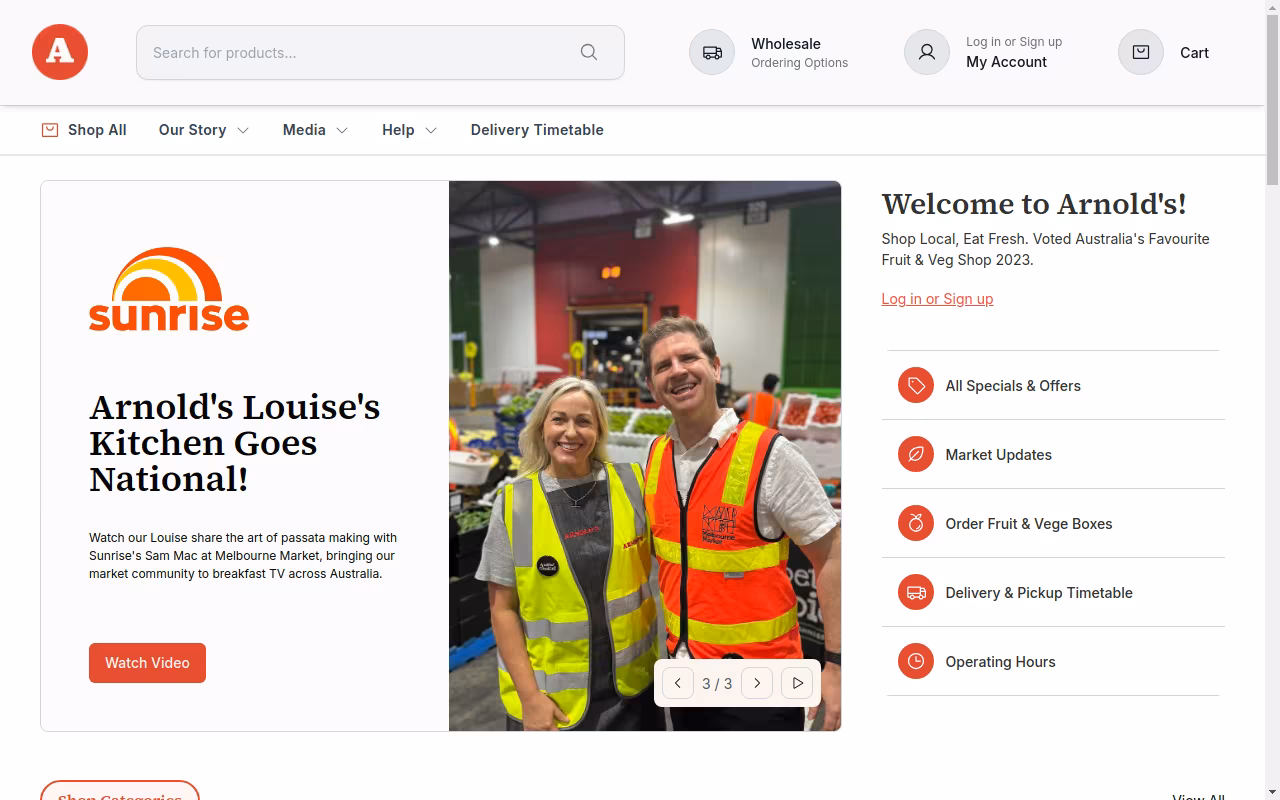Open the Help menu label

click(398, 130)
